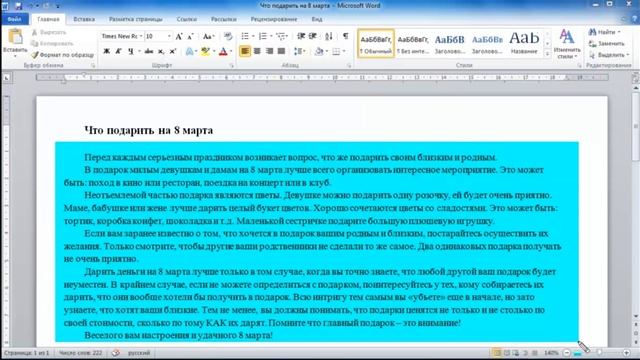Expand the Select (Выделить) dropdown

[609, 55]
